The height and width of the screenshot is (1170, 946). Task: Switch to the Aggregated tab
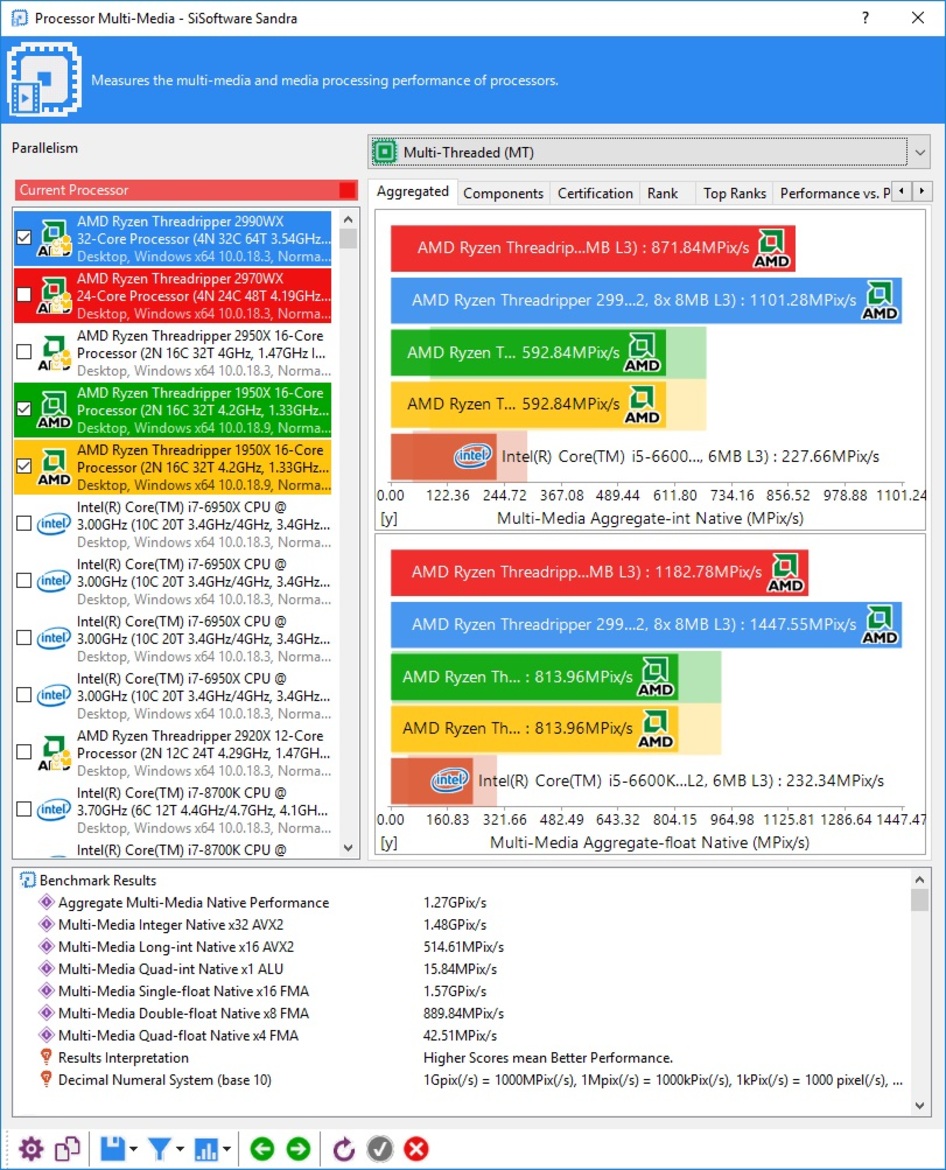tap(413, 192)
